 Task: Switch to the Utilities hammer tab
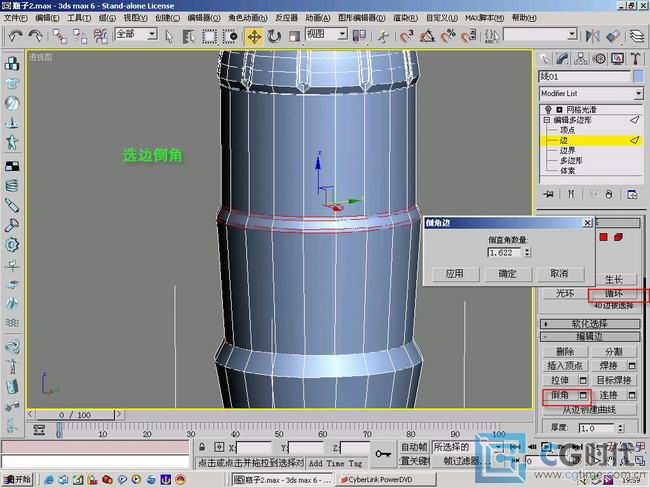[x=635, y=59]
